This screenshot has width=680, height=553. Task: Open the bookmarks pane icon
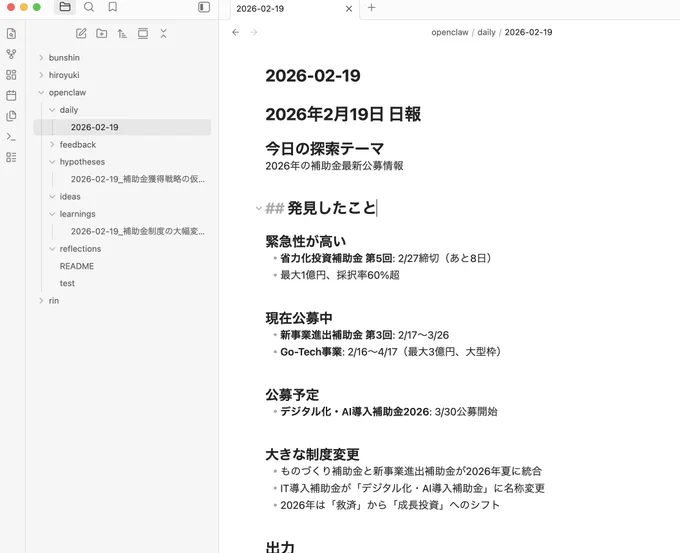[113, 7]
